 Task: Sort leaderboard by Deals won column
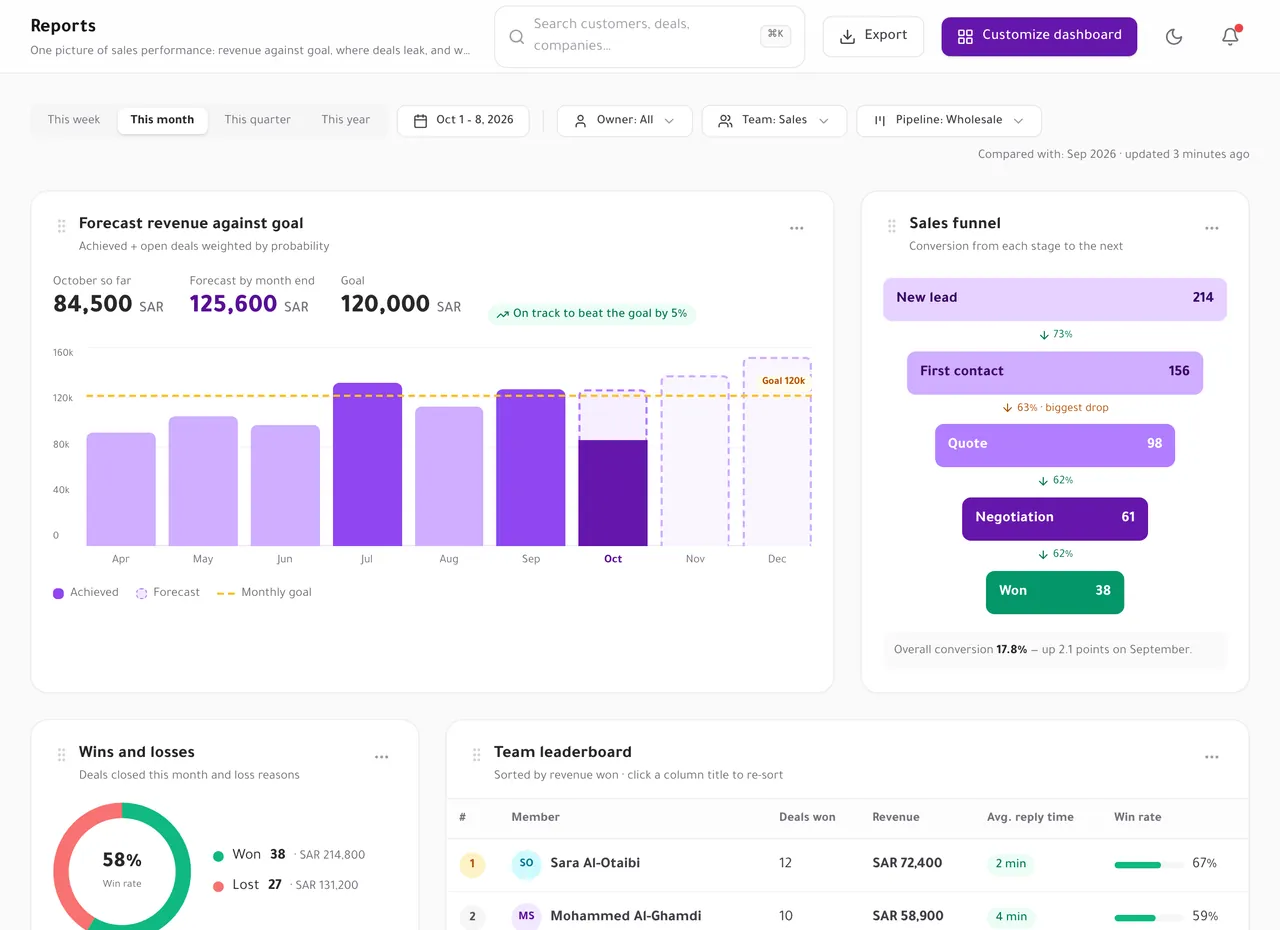(807, 817)
